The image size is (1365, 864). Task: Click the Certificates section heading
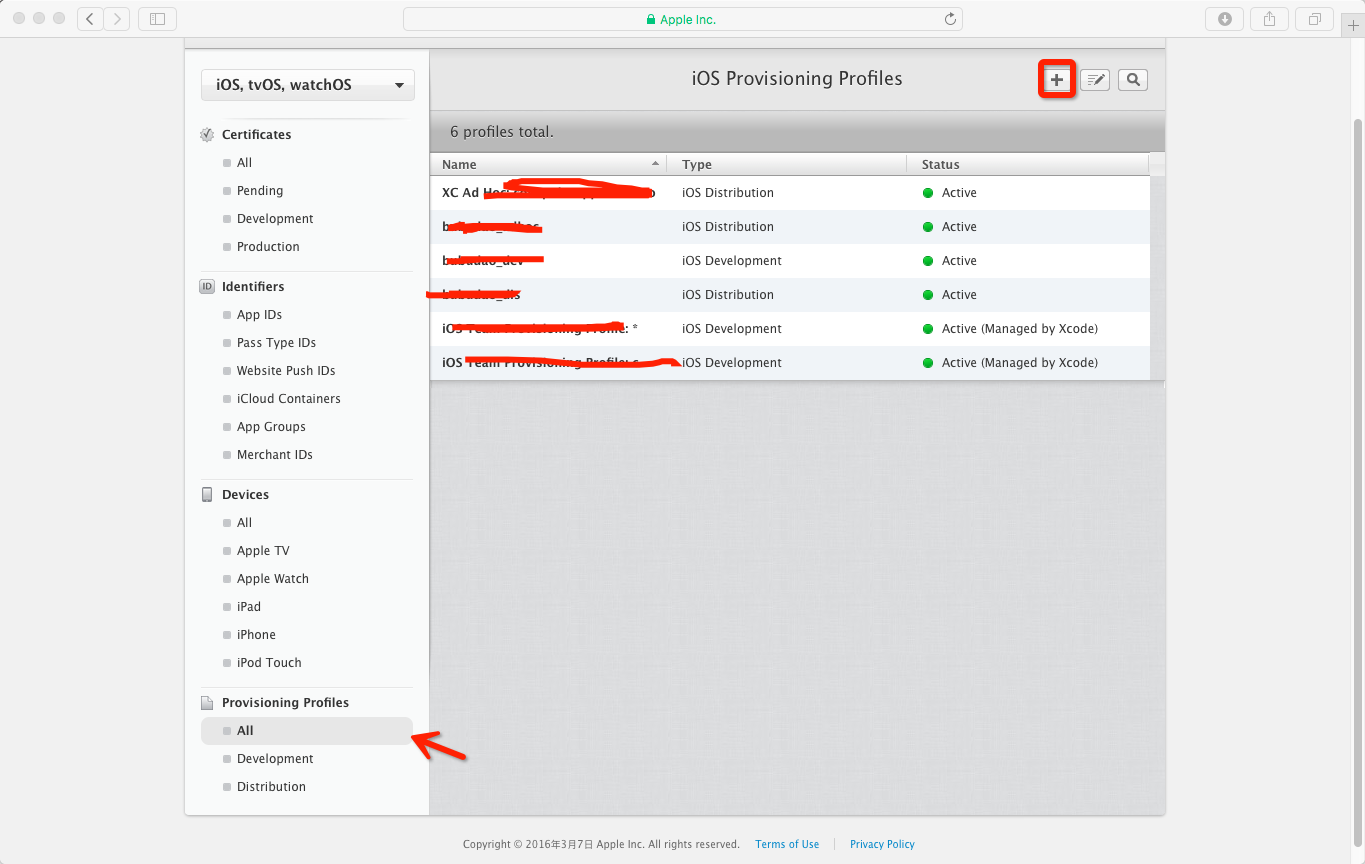257,135
